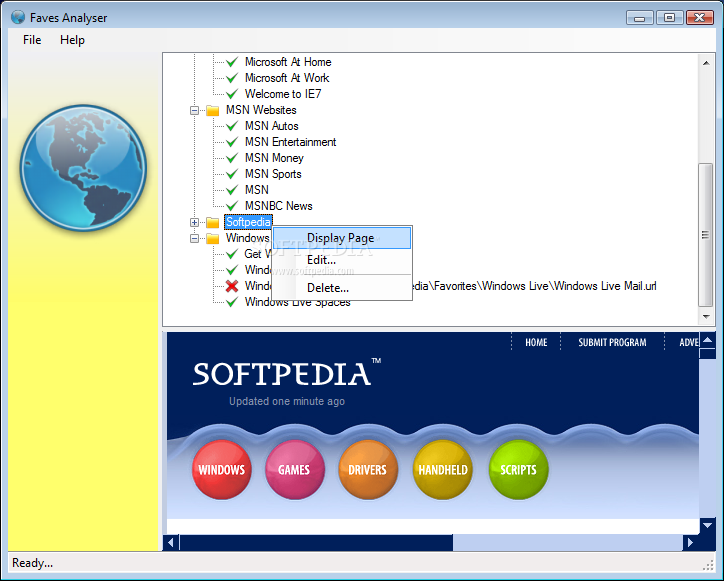
Task: Click green check beside Windows Live Spaces
Action: coord(232,303)
